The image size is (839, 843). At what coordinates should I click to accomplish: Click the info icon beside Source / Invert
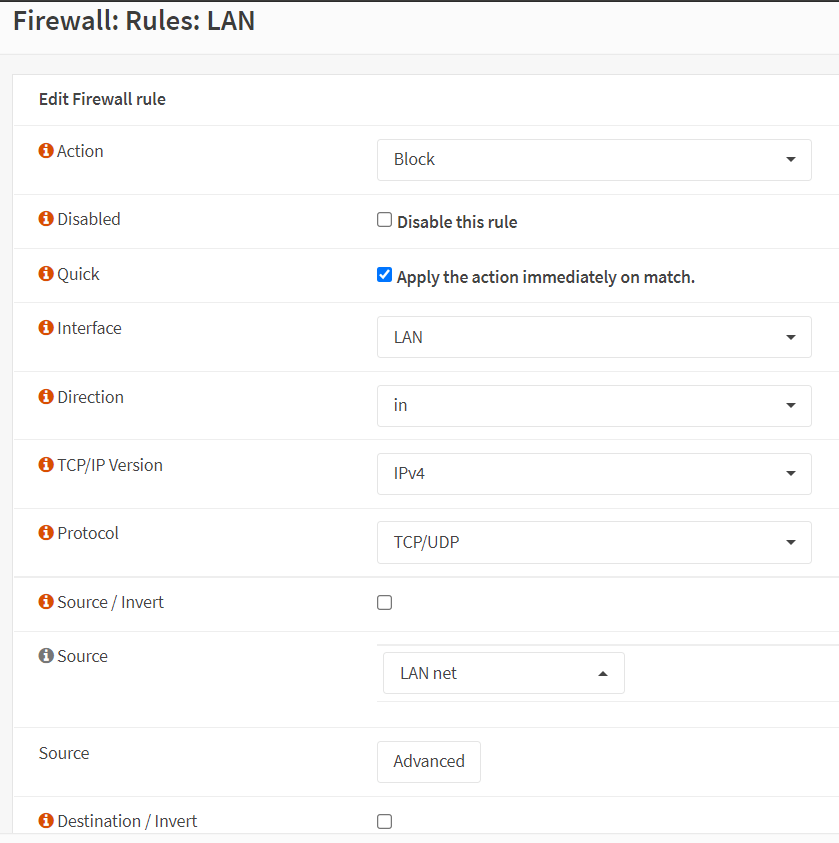[x=46, y=602]
